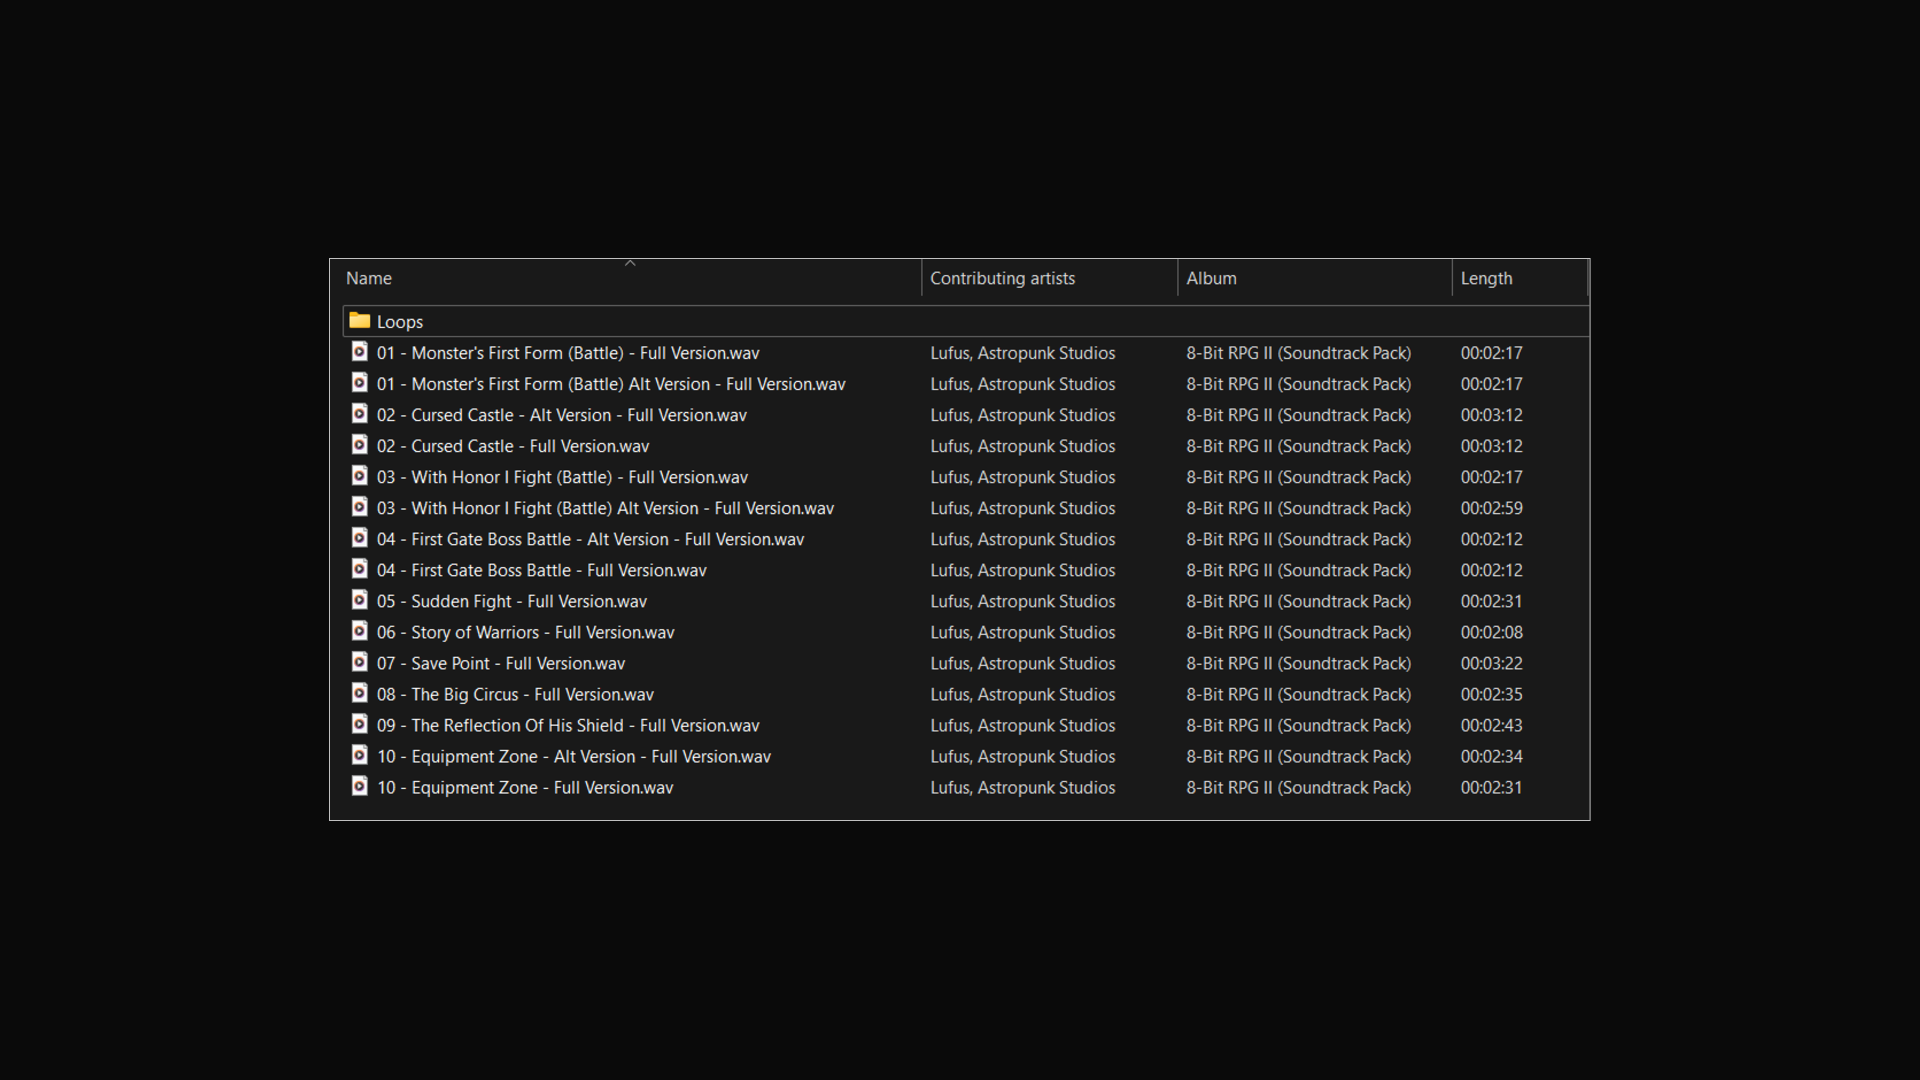Click the artist cell for 02 - Cursed Castle - Alt Version
This screenshot has width=1920, height=1080.
click(1022, 415)
